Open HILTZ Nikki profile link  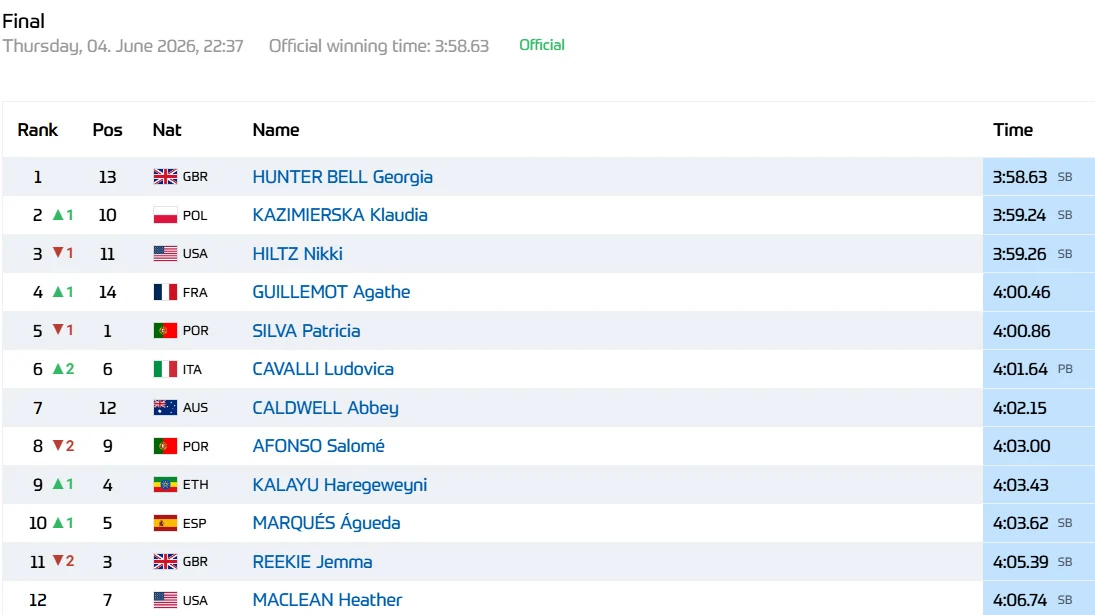pos(297,253)
